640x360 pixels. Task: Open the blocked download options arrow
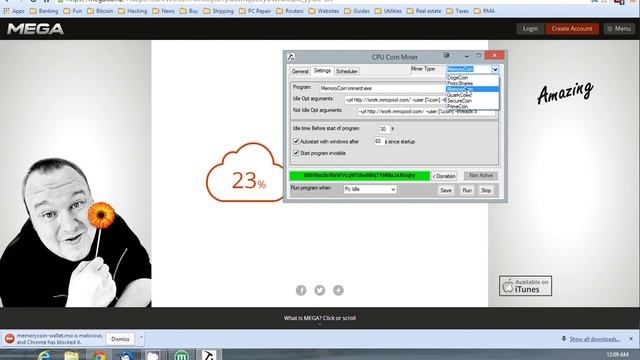pyautogui.click(x=141, y=338)
